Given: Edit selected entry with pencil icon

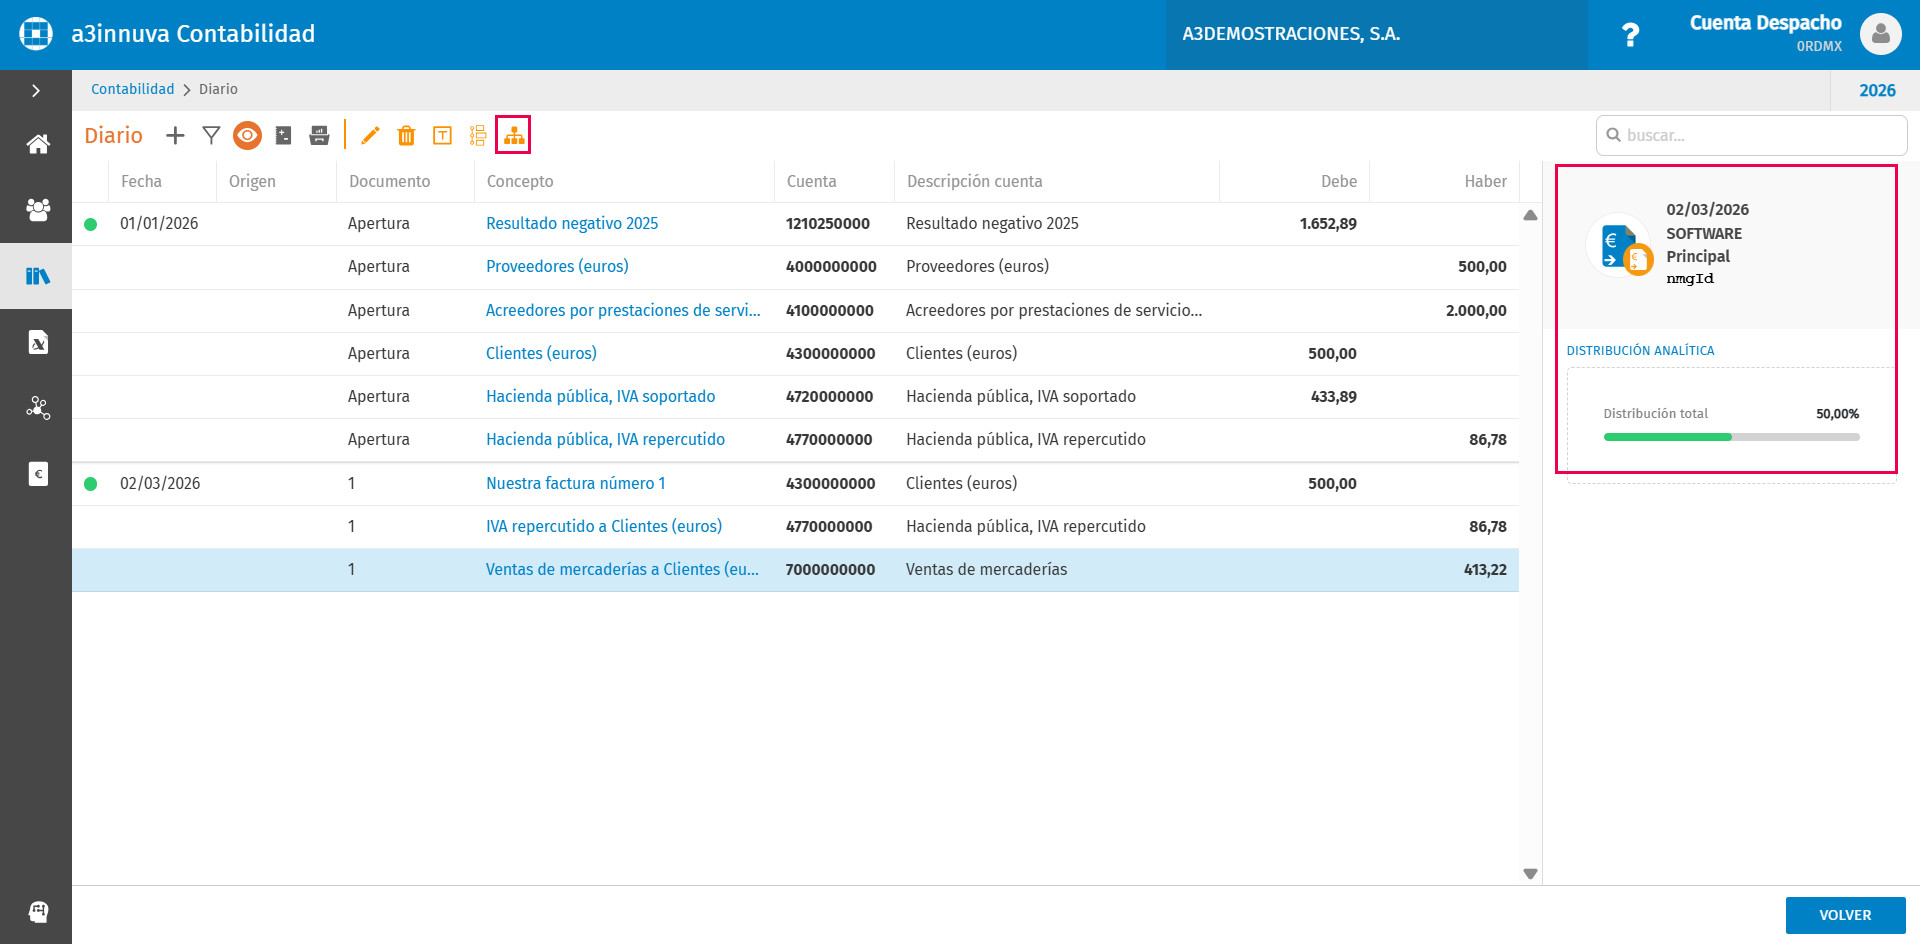Looking at the screenshot, I should 370,135.
